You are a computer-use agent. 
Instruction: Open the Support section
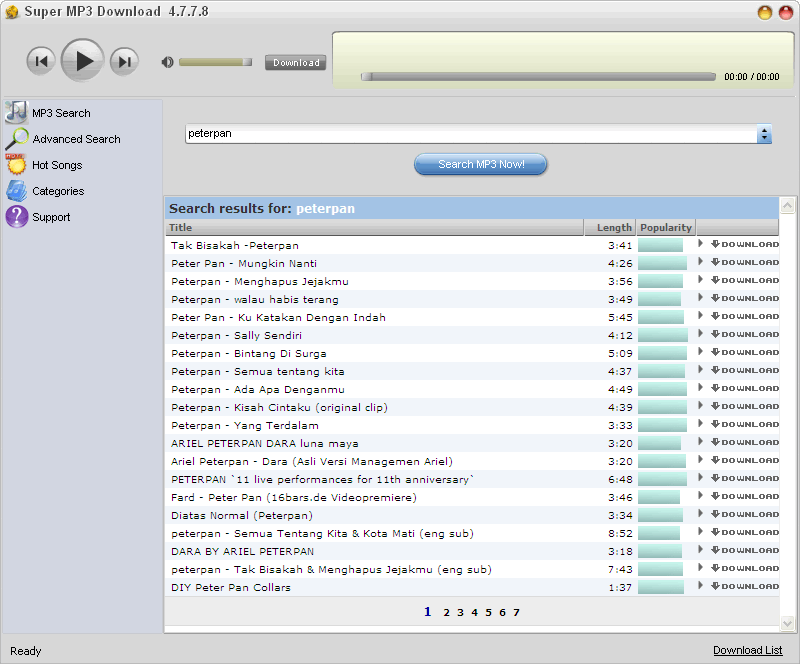coord(51,217)
